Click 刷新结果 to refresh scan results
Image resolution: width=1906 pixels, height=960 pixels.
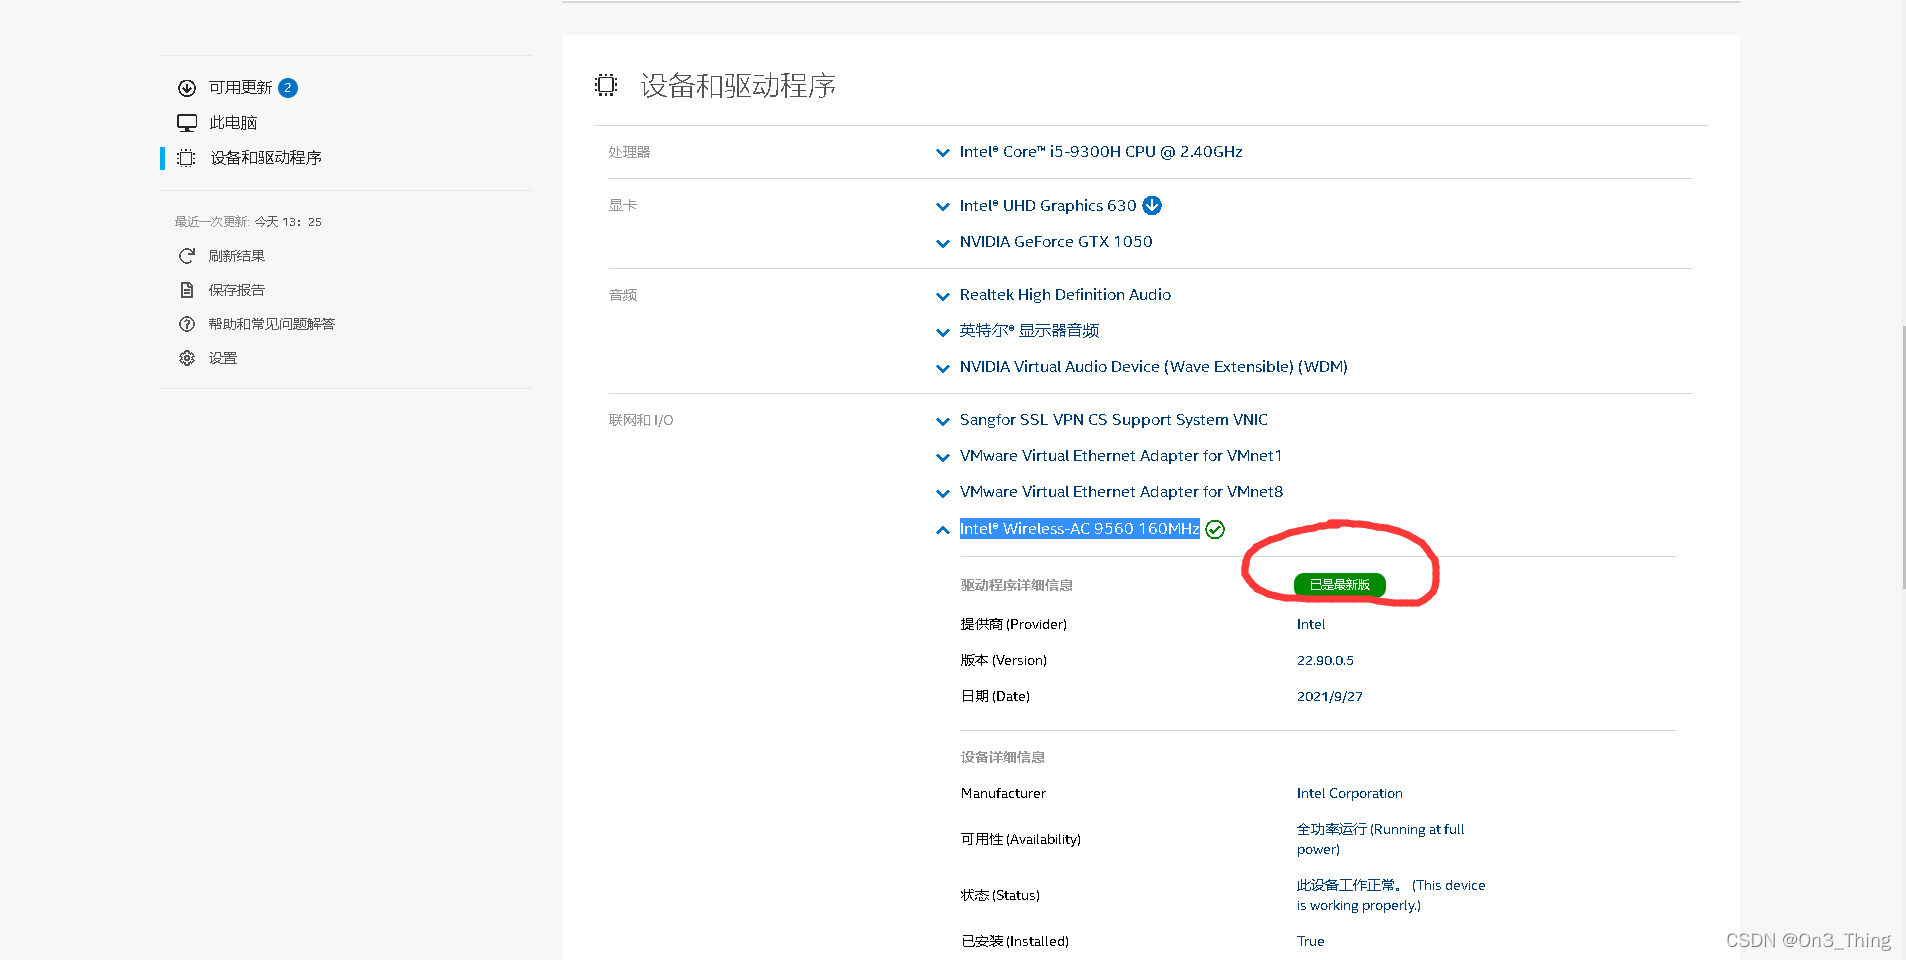pyautogui.click(x=237, y=256)
